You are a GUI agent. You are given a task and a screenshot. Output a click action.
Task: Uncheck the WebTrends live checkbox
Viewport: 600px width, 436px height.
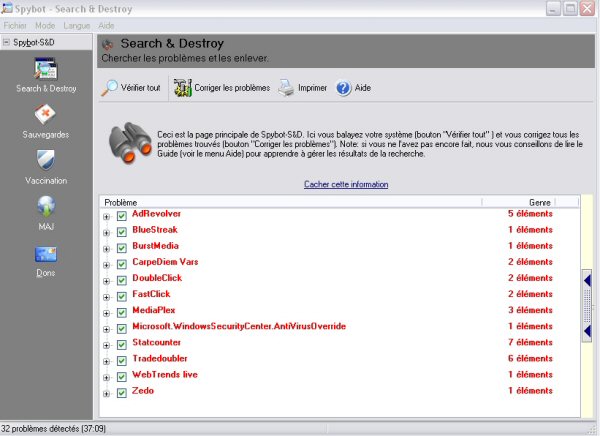[x=122, y=377]
